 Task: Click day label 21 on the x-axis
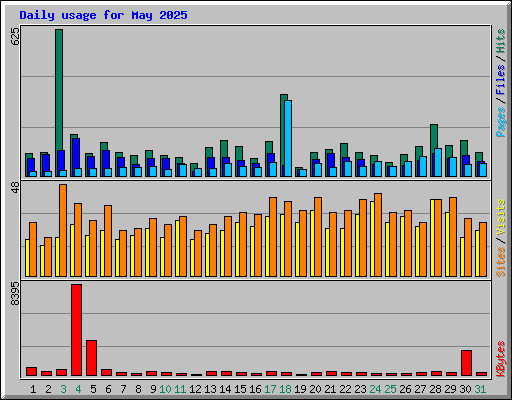tap(330, 389)
